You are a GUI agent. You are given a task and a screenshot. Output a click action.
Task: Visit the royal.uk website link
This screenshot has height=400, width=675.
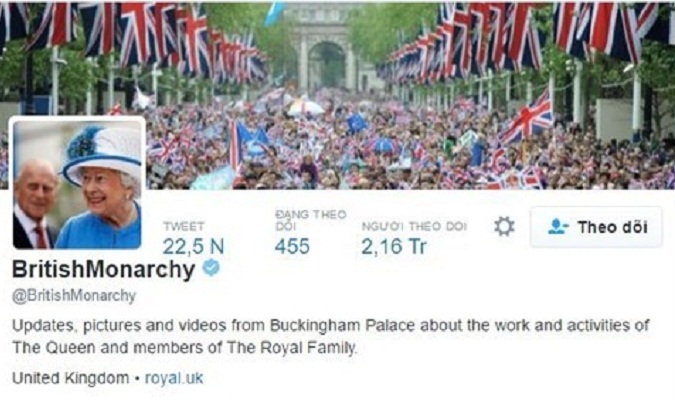[174, 378]
